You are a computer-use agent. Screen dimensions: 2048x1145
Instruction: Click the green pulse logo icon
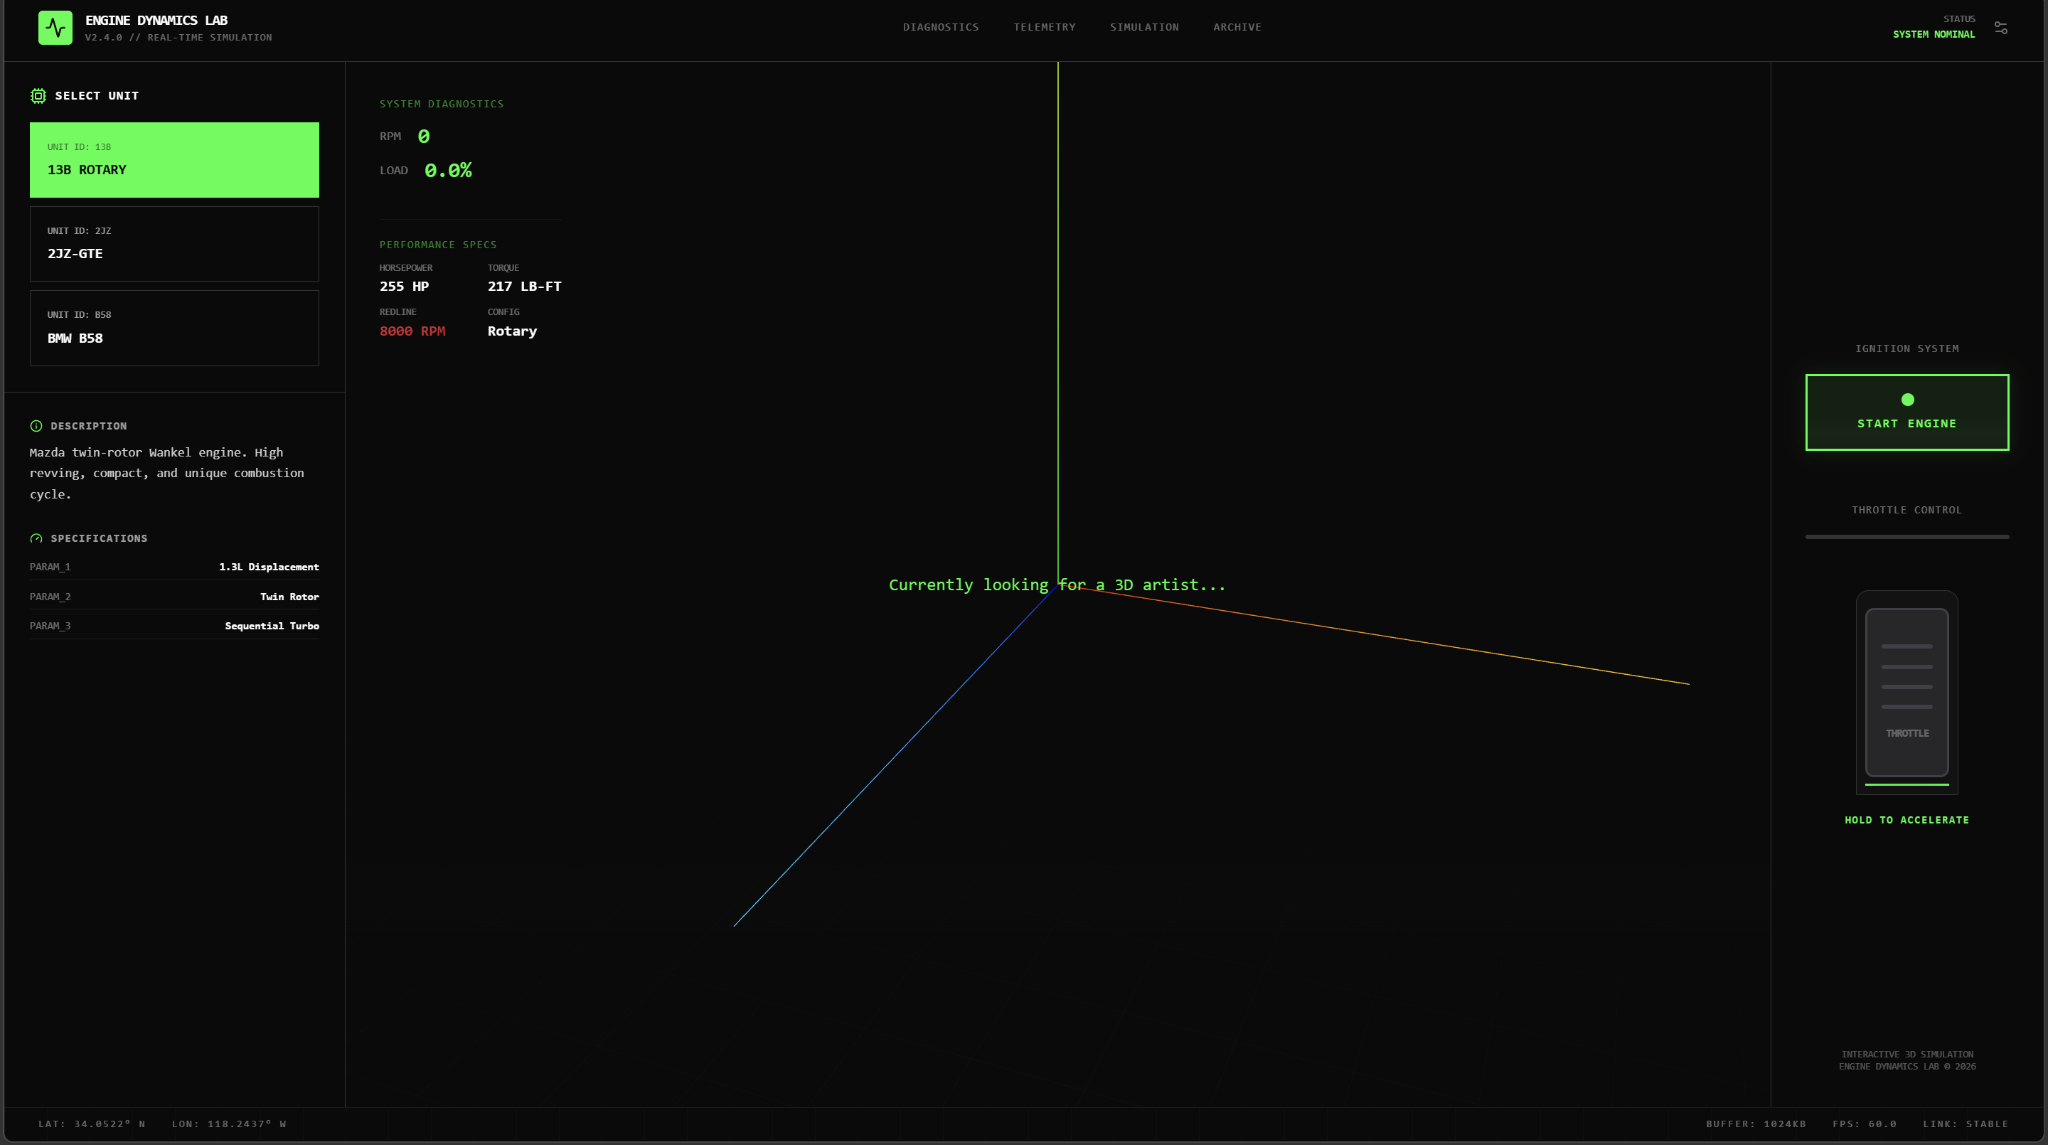[x=55, y=28]
